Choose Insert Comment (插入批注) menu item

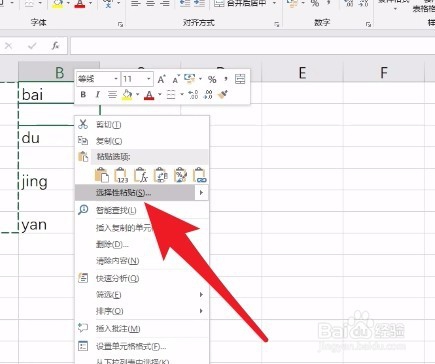142,329
